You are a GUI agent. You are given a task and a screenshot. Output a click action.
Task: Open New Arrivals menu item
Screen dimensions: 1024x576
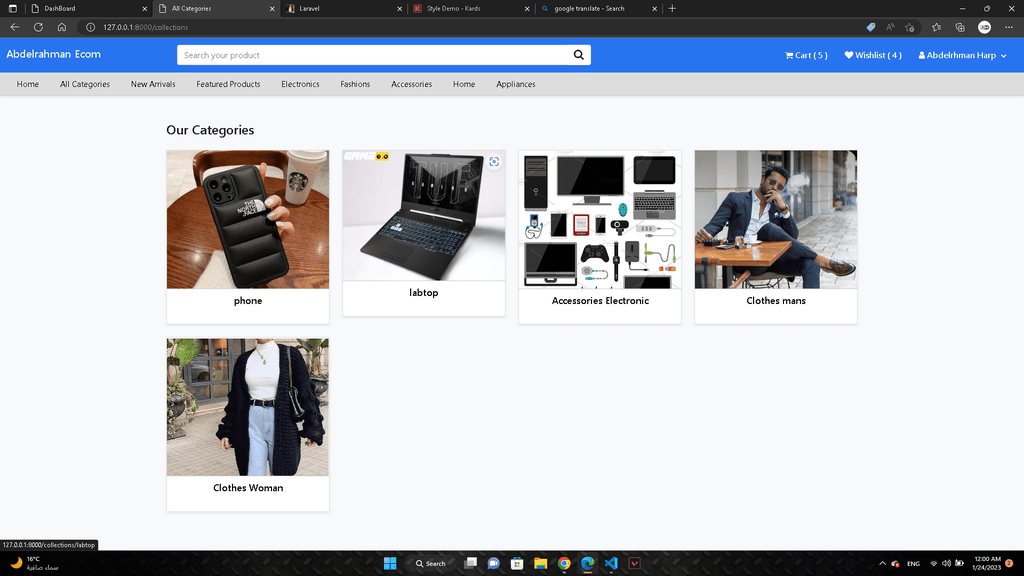(153, 84)
